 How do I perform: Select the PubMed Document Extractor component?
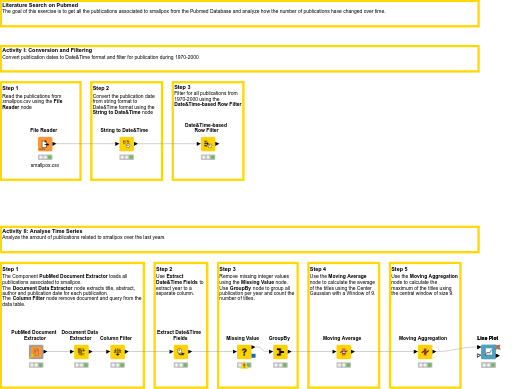36,352
